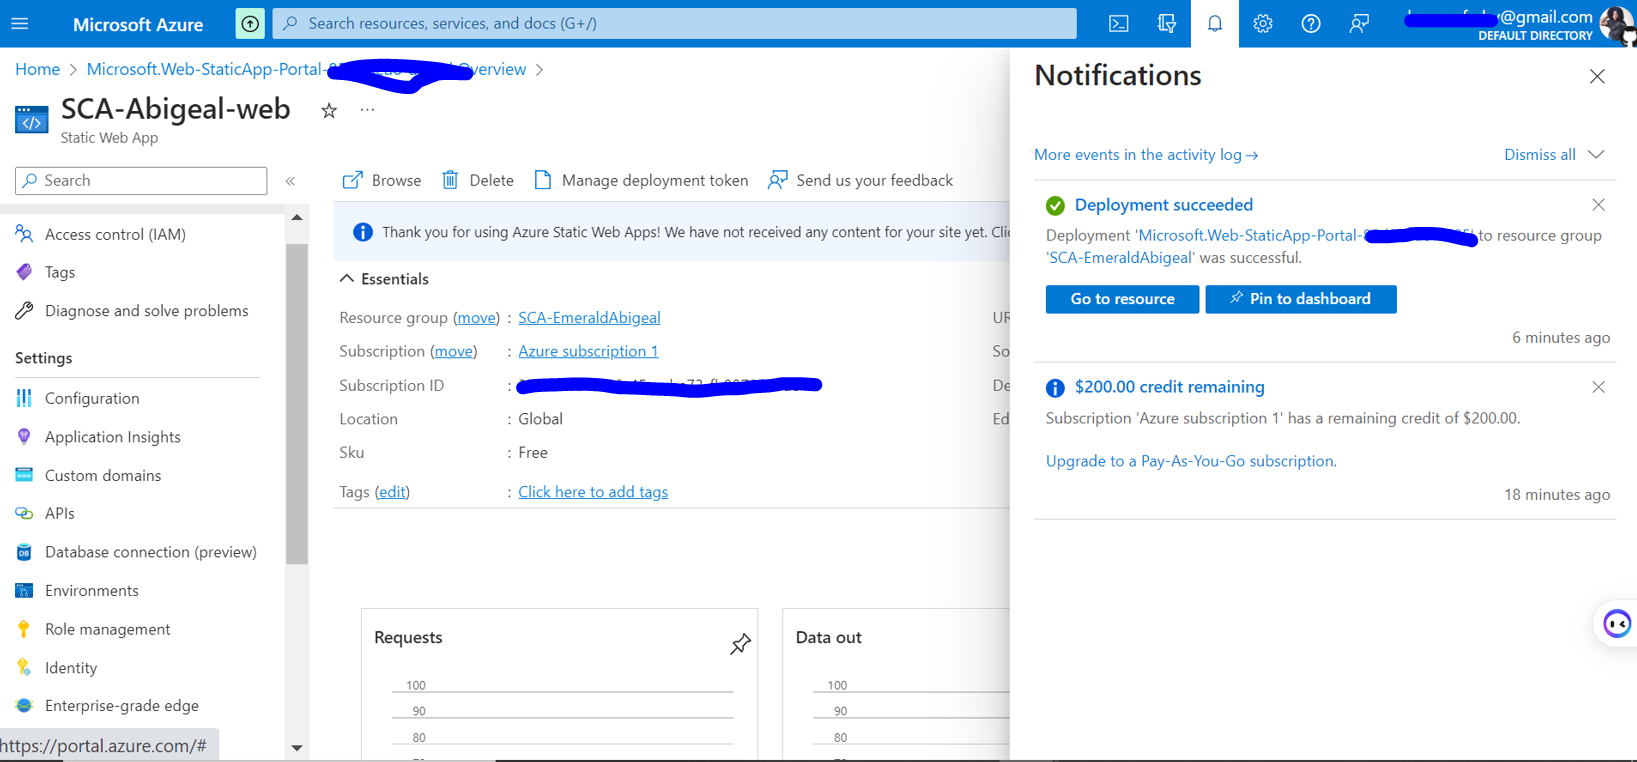
Task: Pin the Requests chart to dashboard
Action: [740, 644]
